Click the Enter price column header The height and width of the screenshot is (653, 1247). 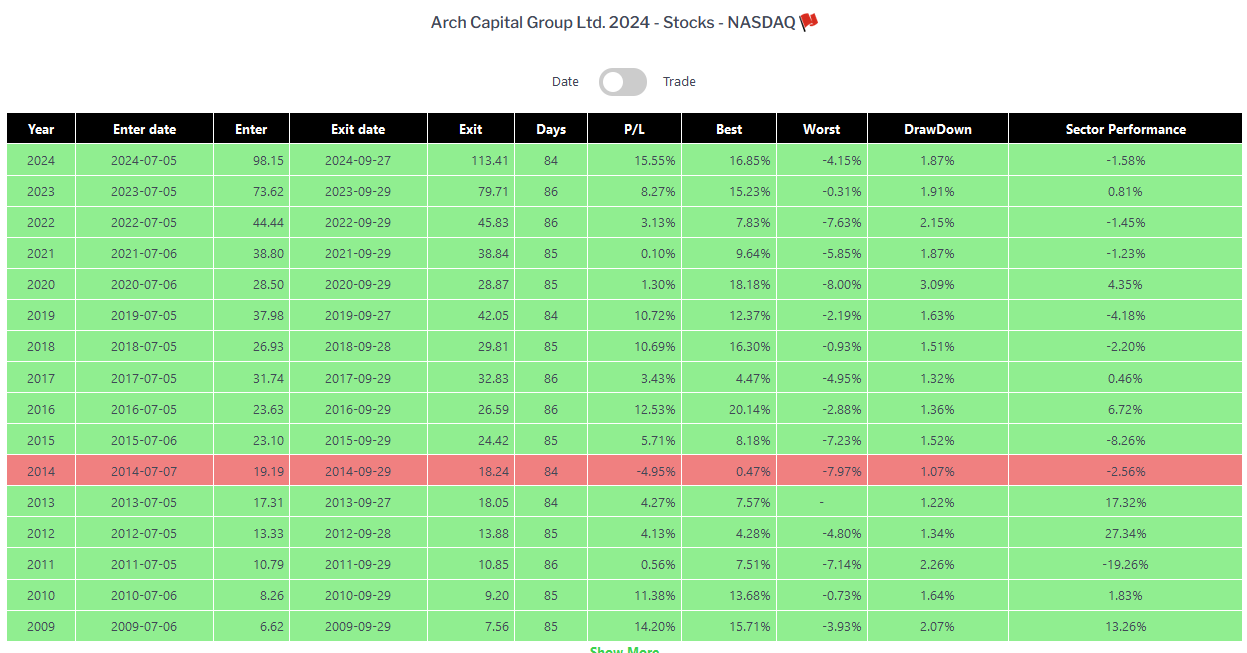coord(251,129)
